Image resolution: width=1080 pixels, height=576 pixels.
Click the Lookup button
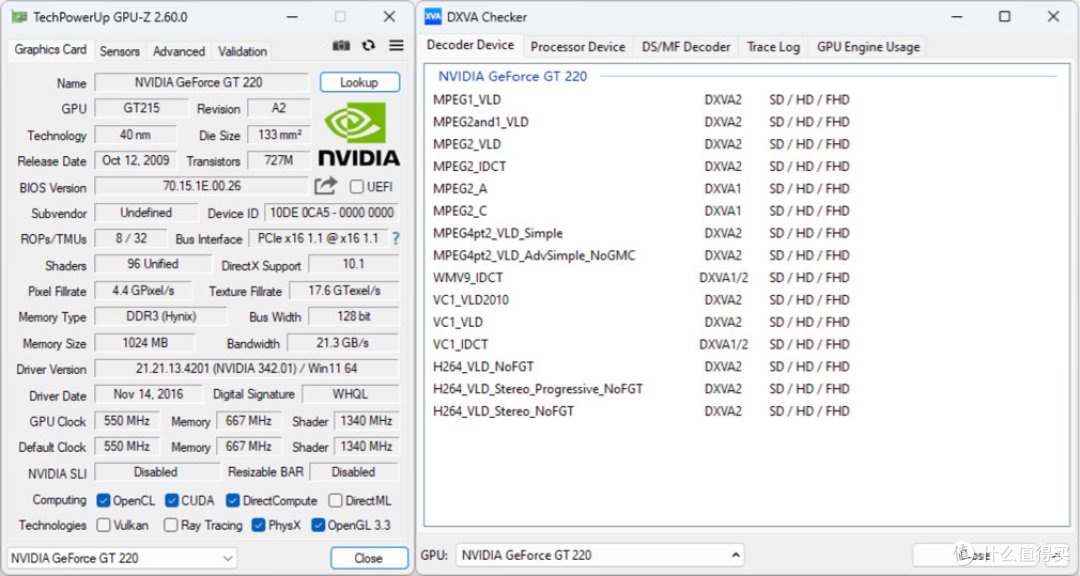pos(360,82)
